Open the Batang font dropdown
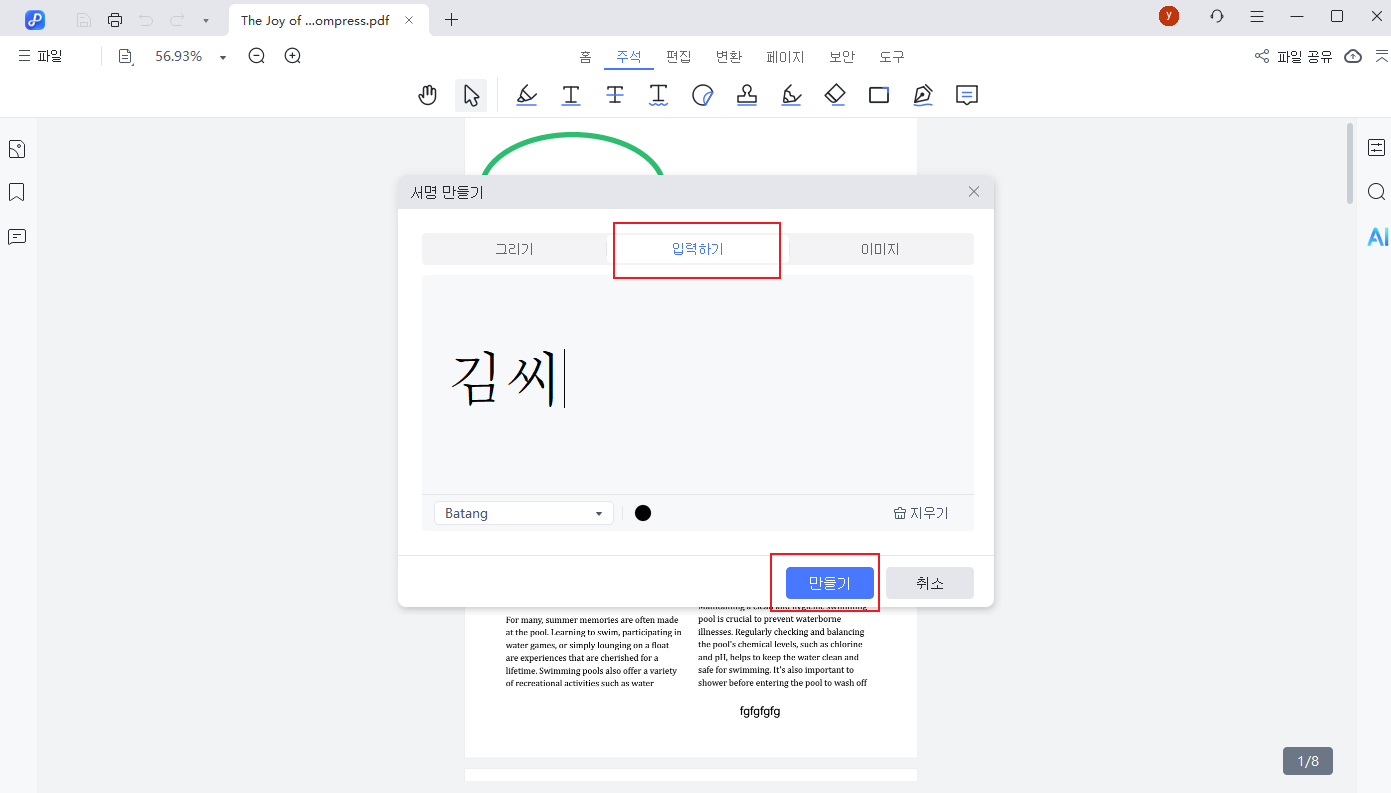 pyautogui.click(x=523, y=512)
